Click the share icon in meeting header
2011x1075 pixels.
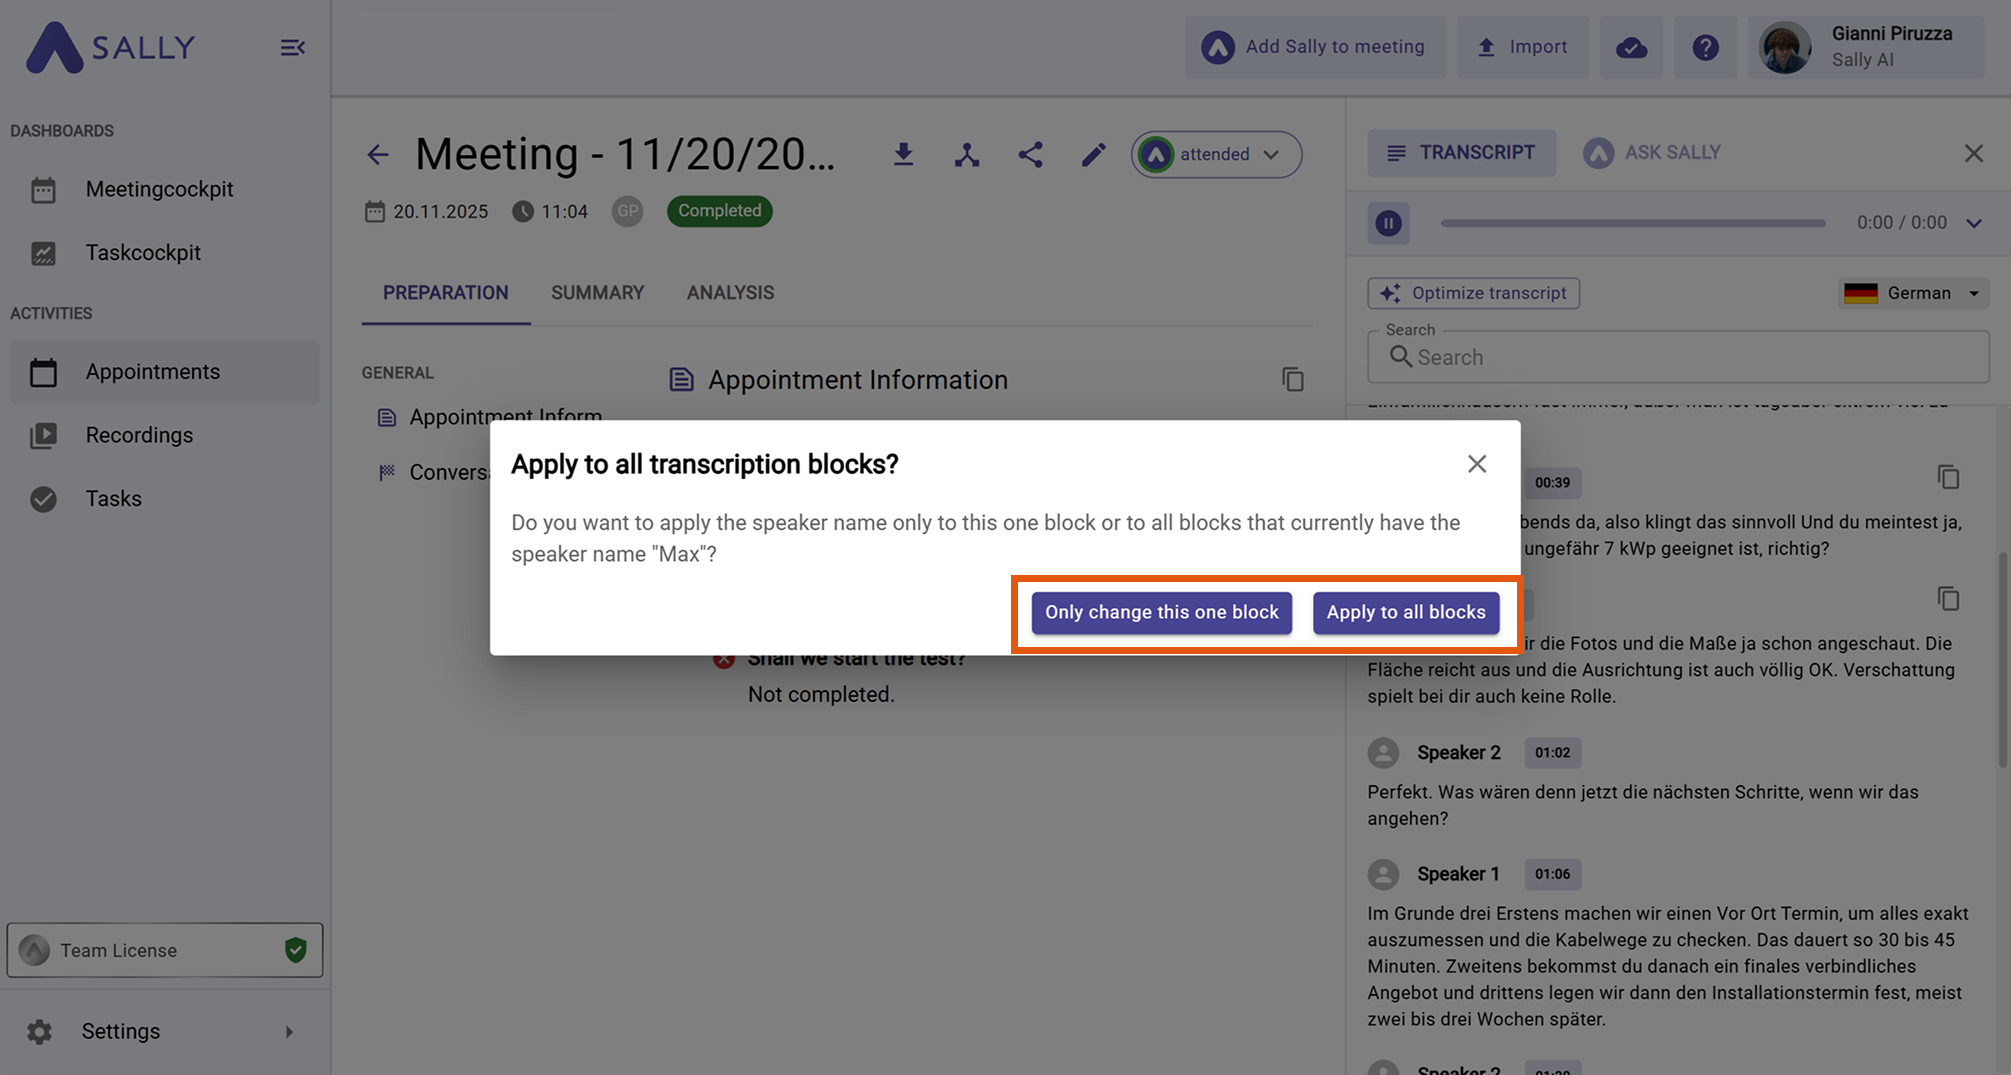(x=1030, y=154)
